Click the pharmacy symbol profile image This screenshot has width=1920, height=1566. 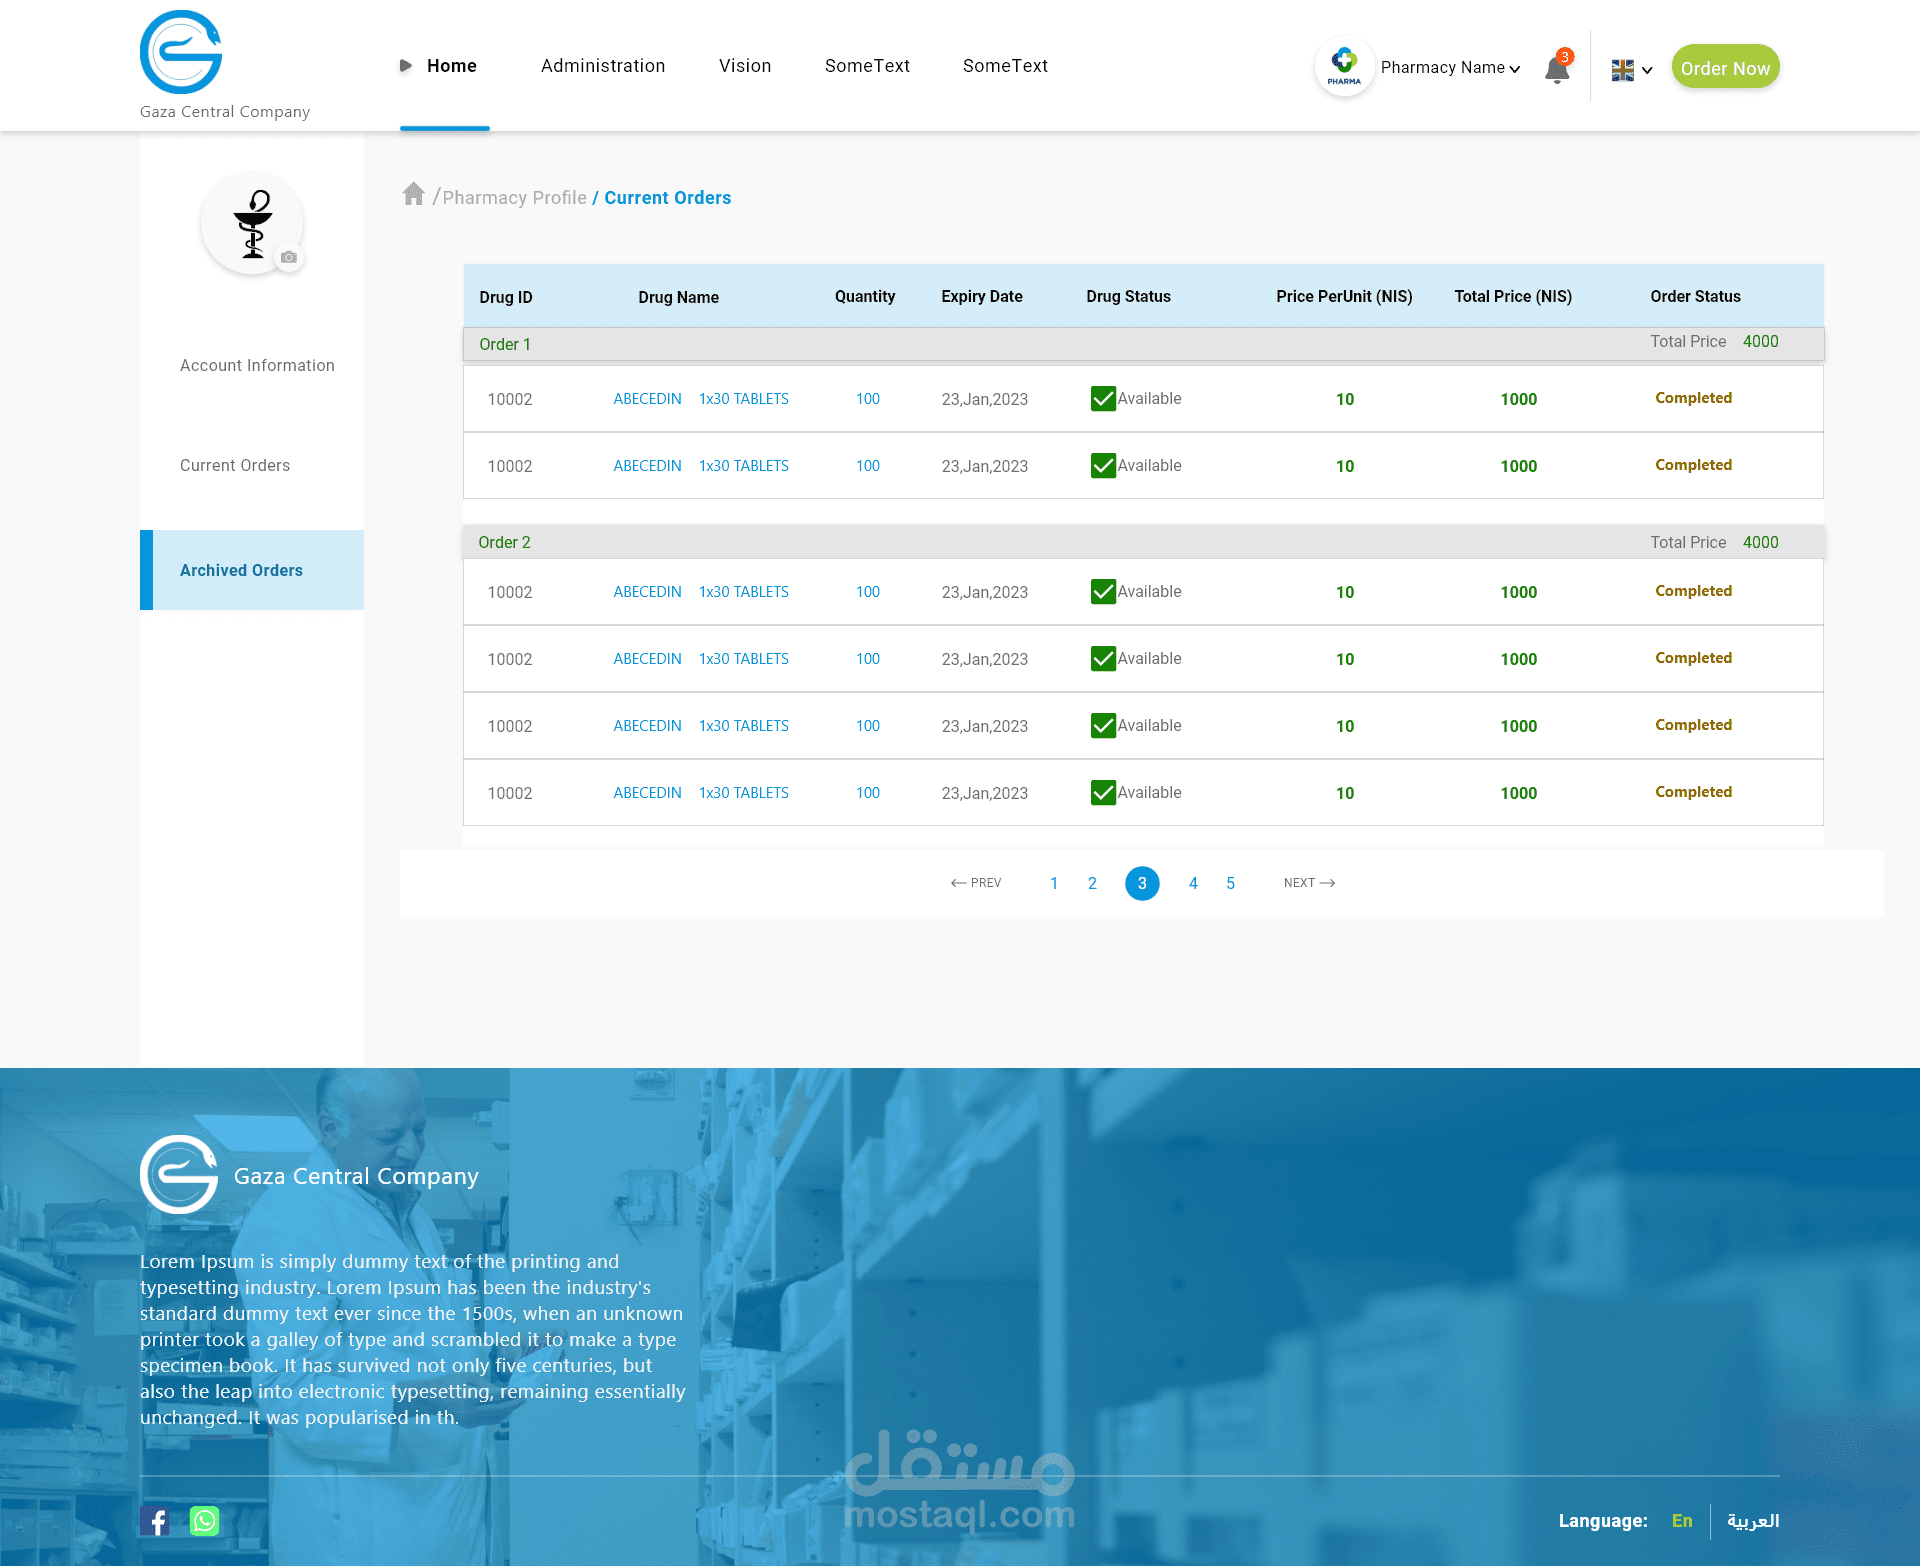[252, 223]
